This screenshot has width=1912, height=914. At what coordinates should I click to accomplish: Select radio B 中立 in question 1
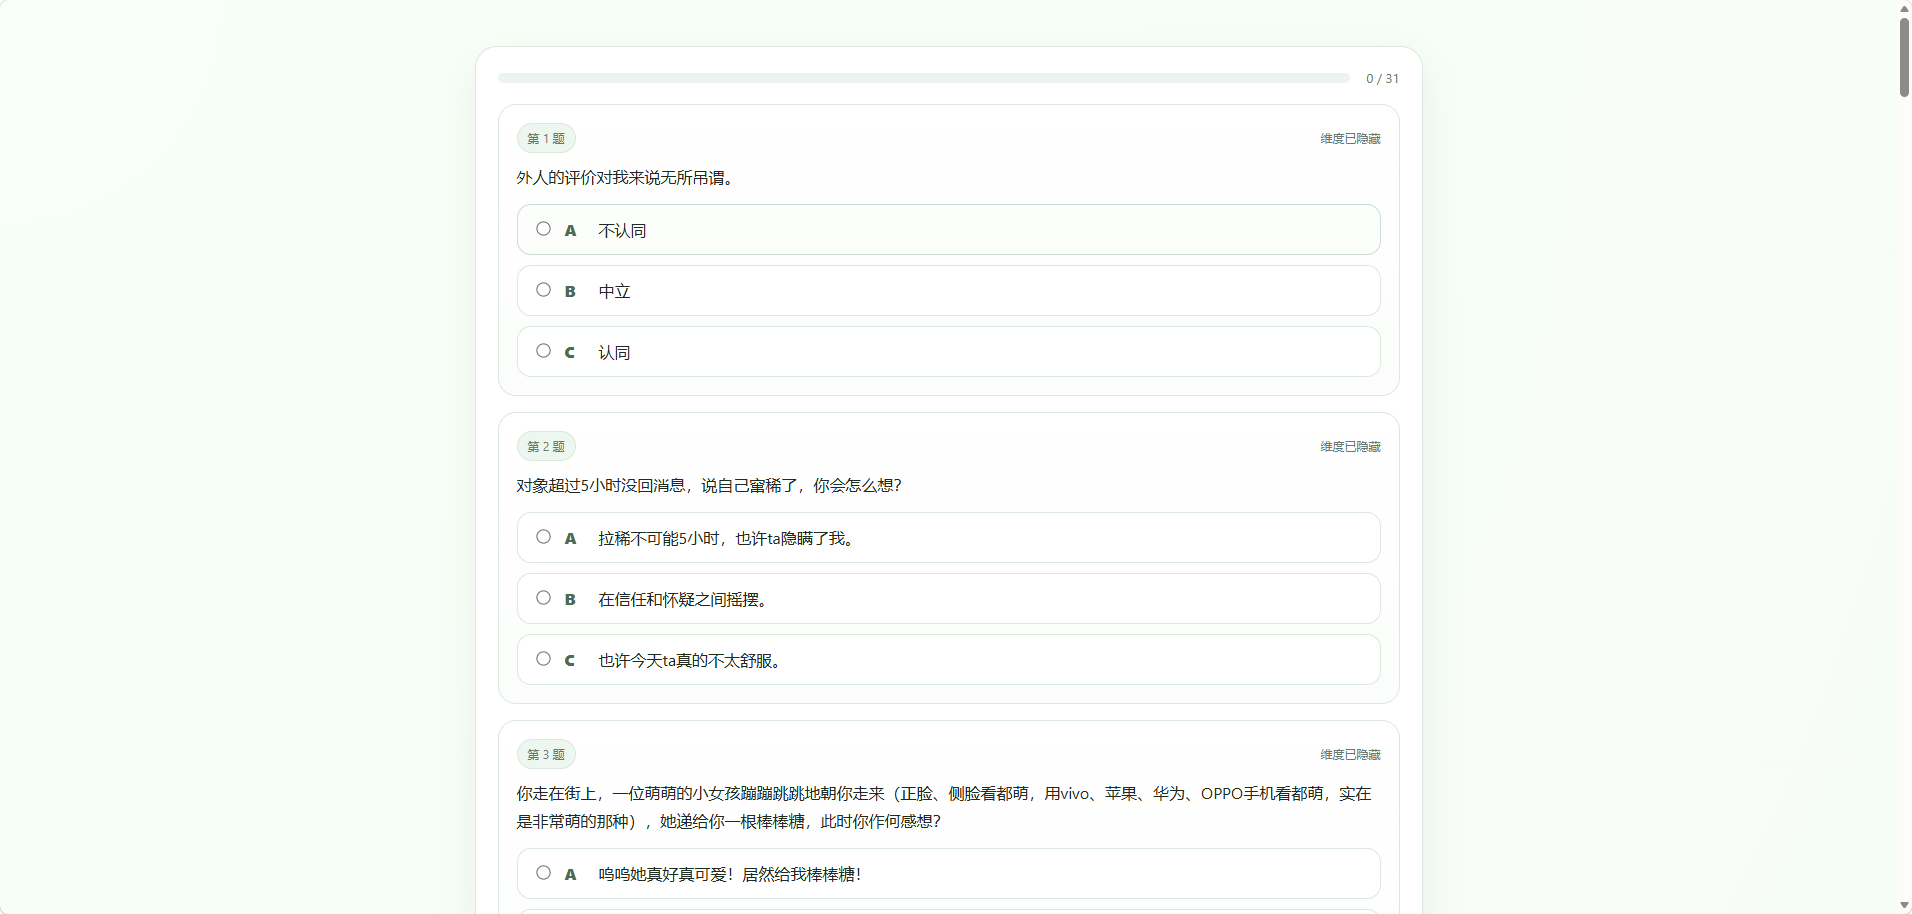coord(543,290)
